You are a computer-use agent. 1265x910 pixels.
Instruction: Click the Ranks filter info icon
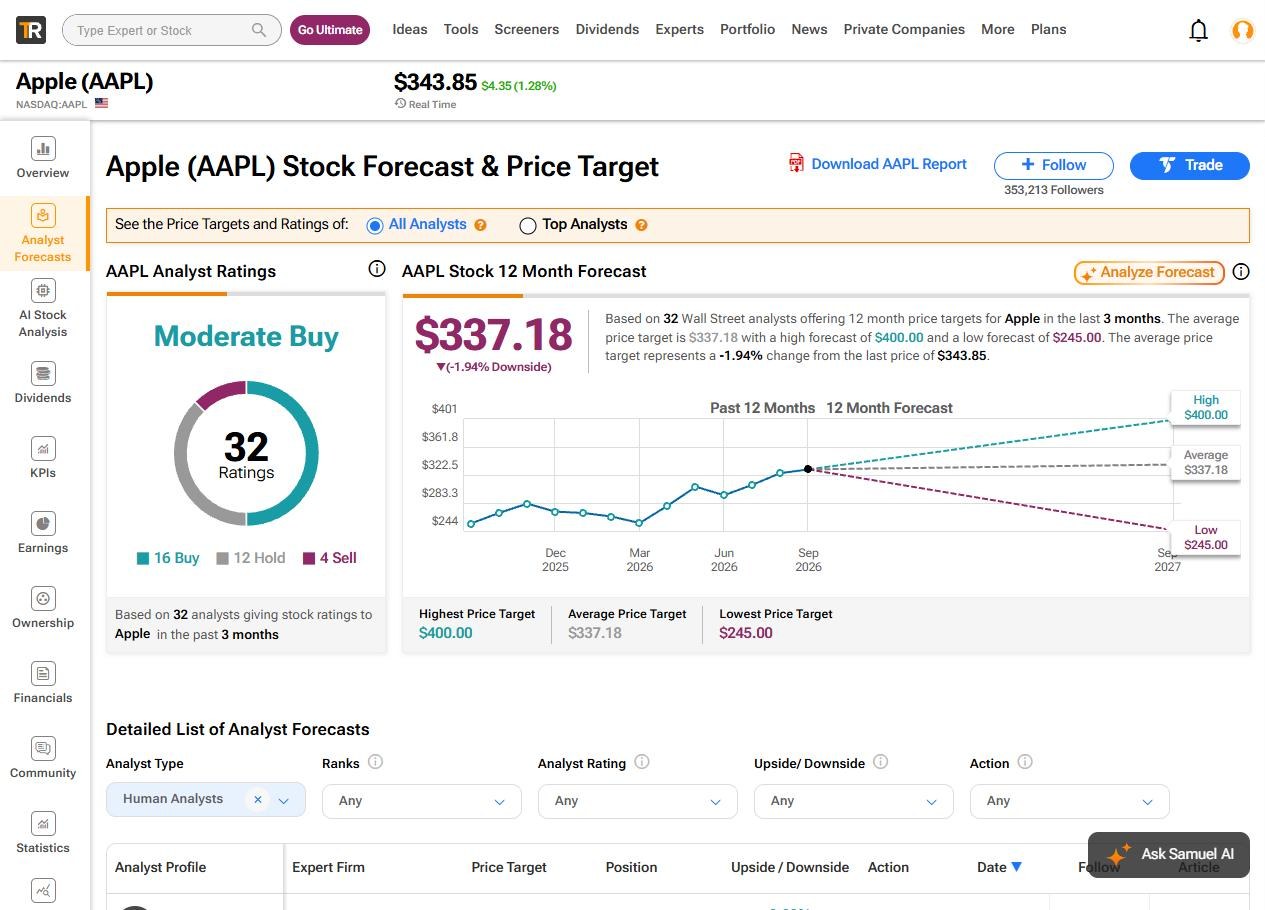coord(375,762)
